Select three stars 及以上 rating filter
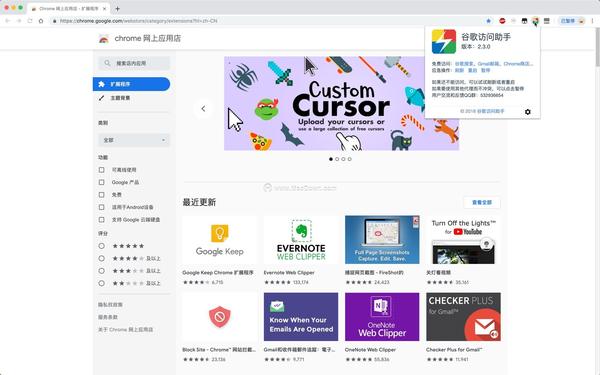 [101, 271]
